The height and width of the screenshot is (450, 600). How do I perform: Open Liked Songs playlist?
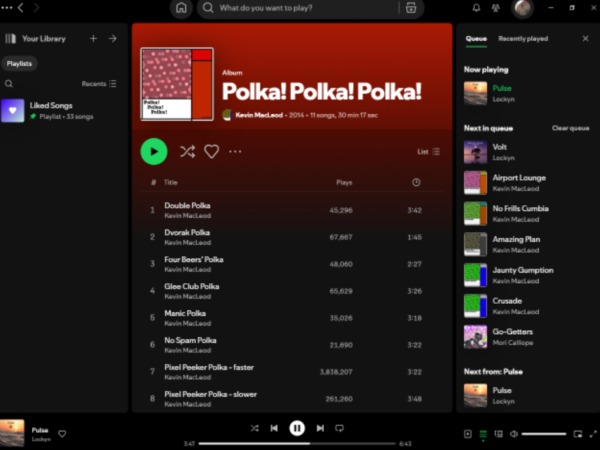[x=63, y=111]
